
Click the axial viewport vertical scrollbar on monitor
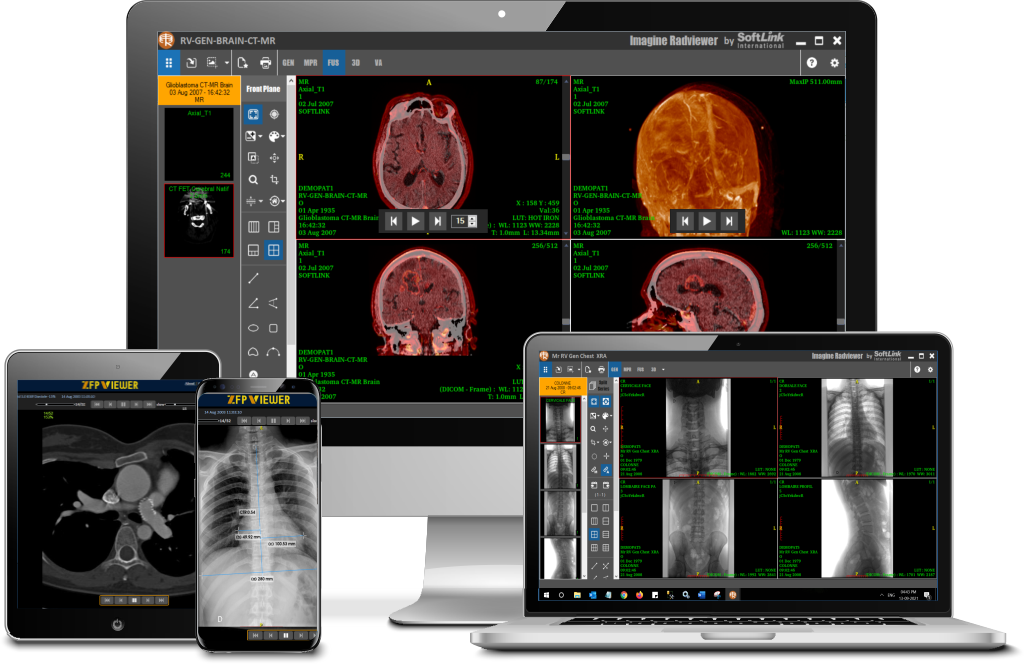click(566, 157)
